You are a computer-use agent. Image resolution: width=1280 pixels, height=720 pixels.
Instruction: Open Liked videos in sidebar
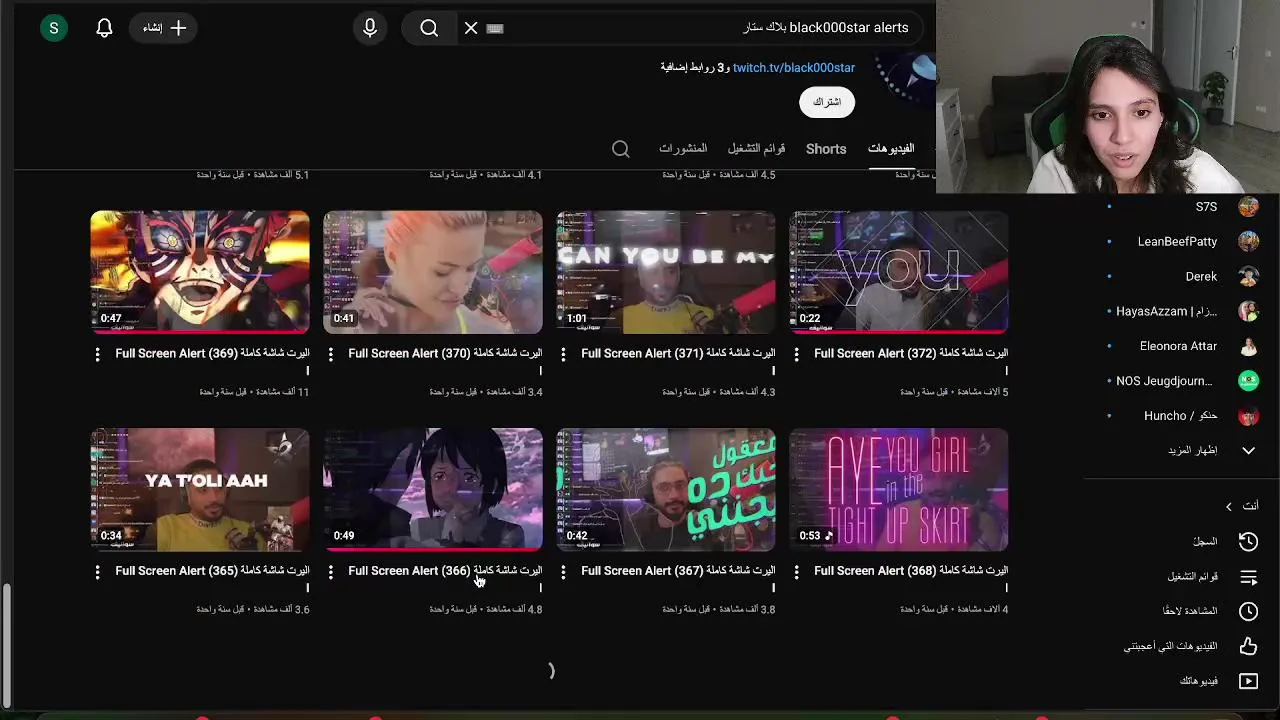[x=1180, y=647]
